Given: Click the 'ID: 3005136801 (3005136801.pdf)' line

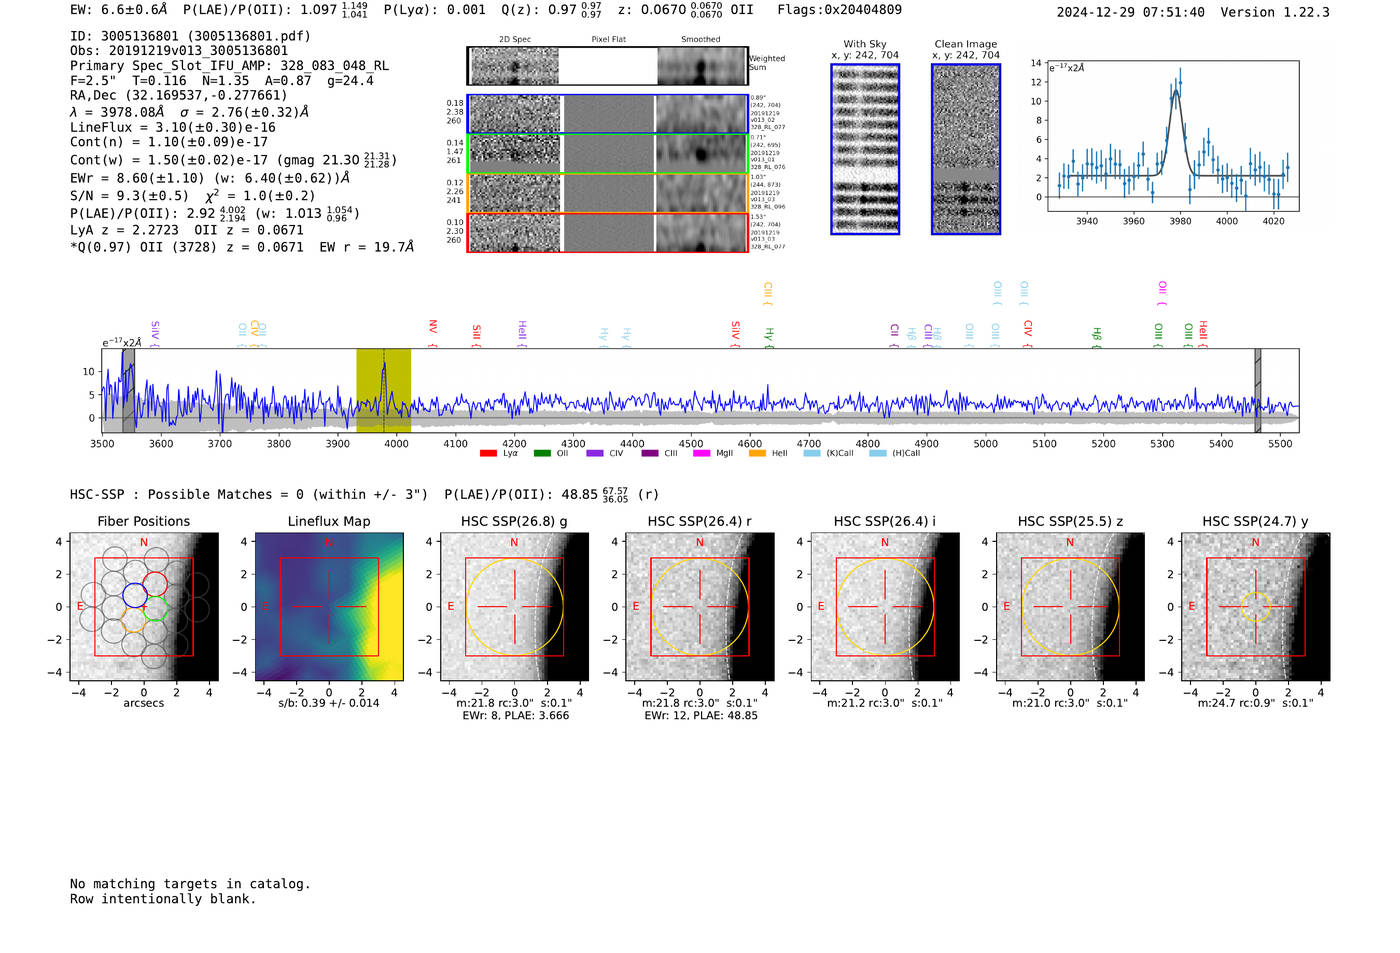Looking at the screenshot, I should click(x=190, y=36).
